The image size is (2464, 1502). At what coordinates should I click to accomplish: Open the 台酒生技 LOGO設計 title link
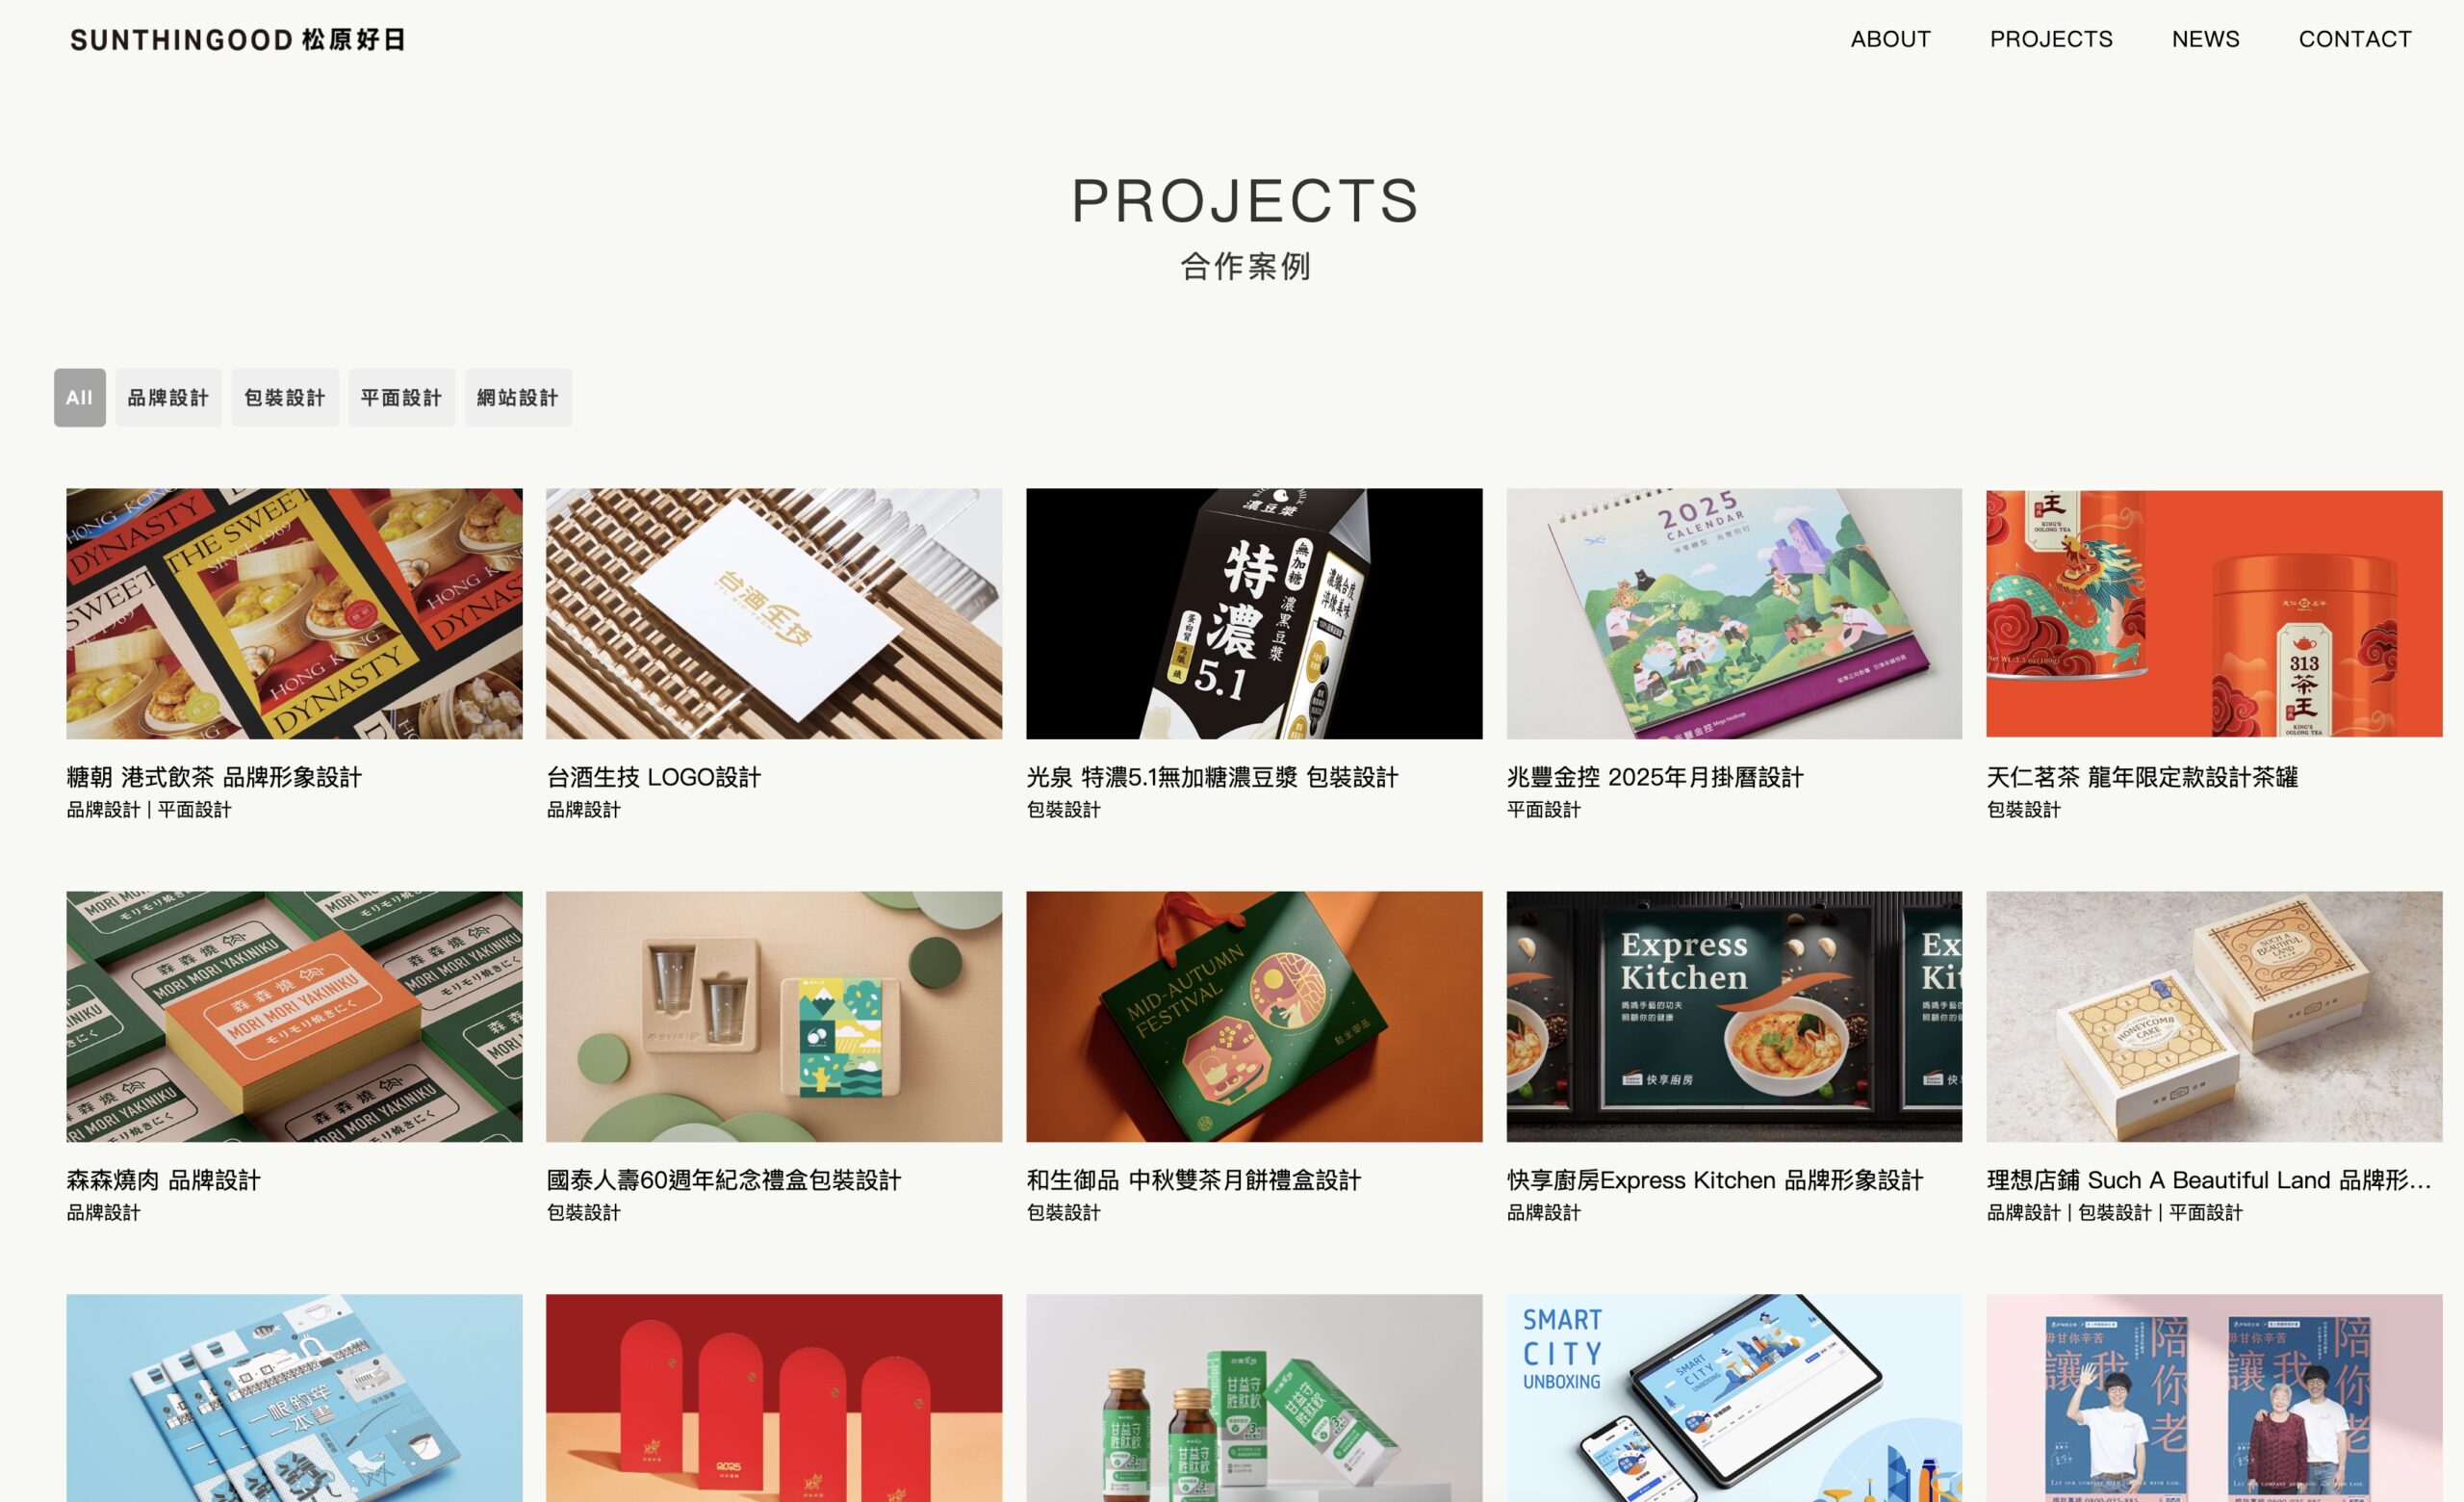[653, 777]
